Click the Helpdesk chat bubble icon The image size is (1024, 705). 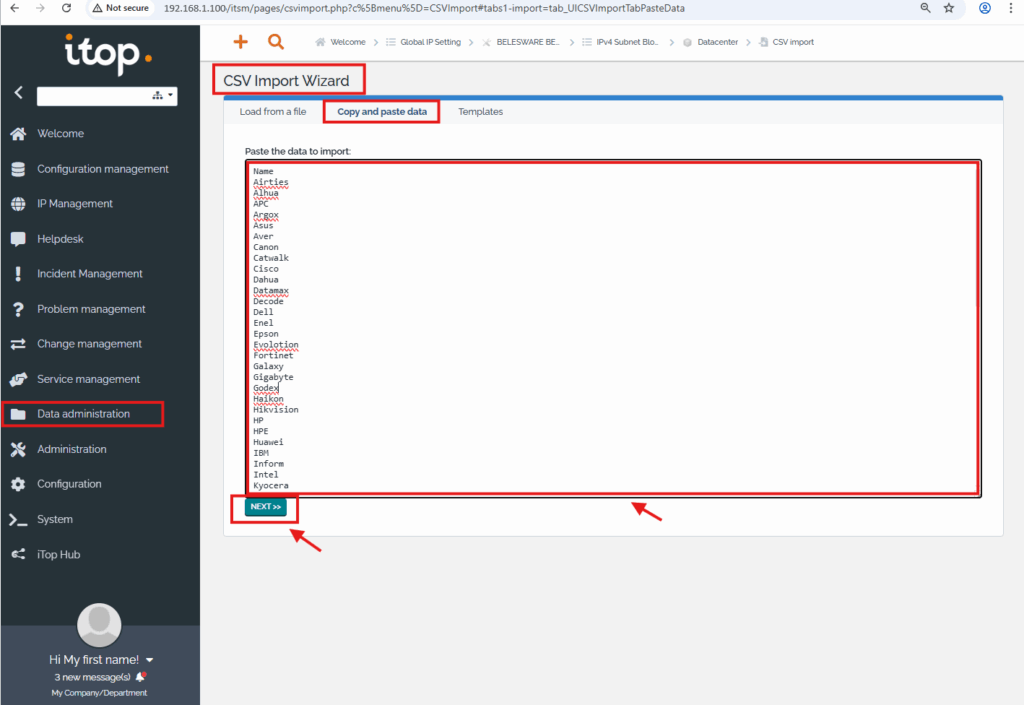coord(18,239)
